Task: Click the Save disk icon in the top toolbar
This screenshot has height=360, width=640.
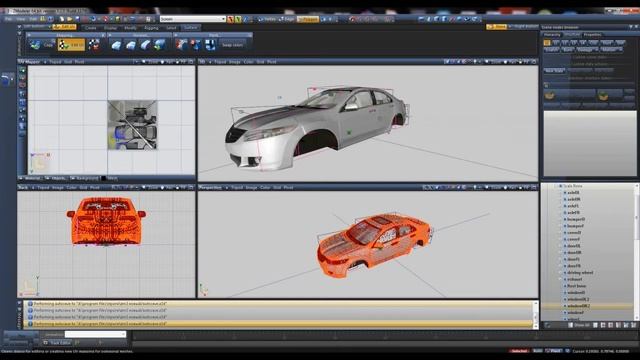Action: tap(77, 19)
